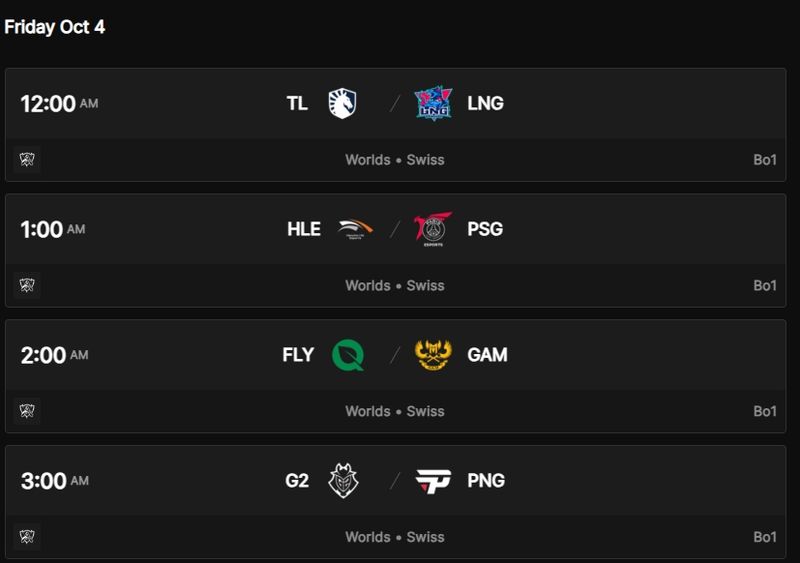Click the paiN Gaming logo

[x=433, y=481]
